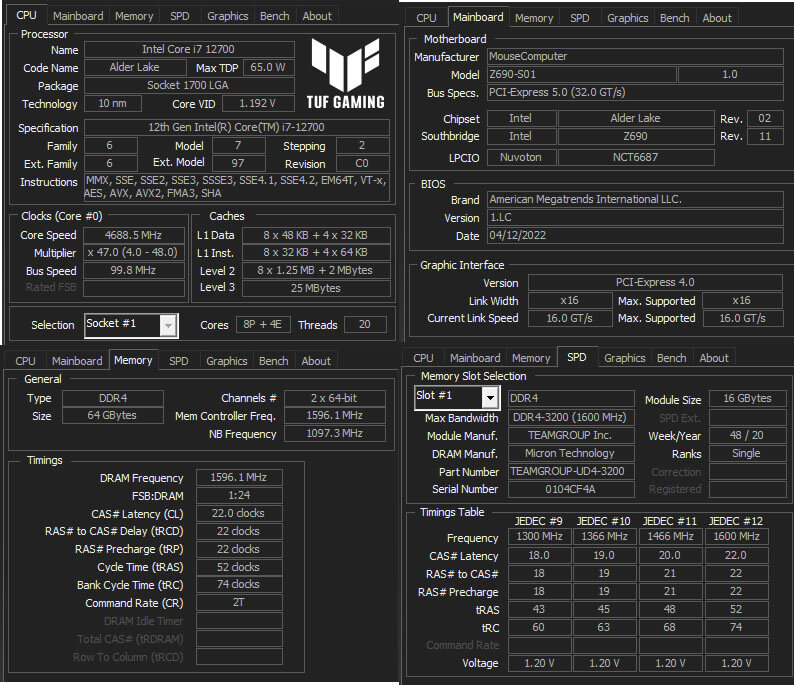Click BIOS brand 'American Megatrends International LLC.'
The width and height of the screenshot is (794, 685).
(x=635, y=199)
